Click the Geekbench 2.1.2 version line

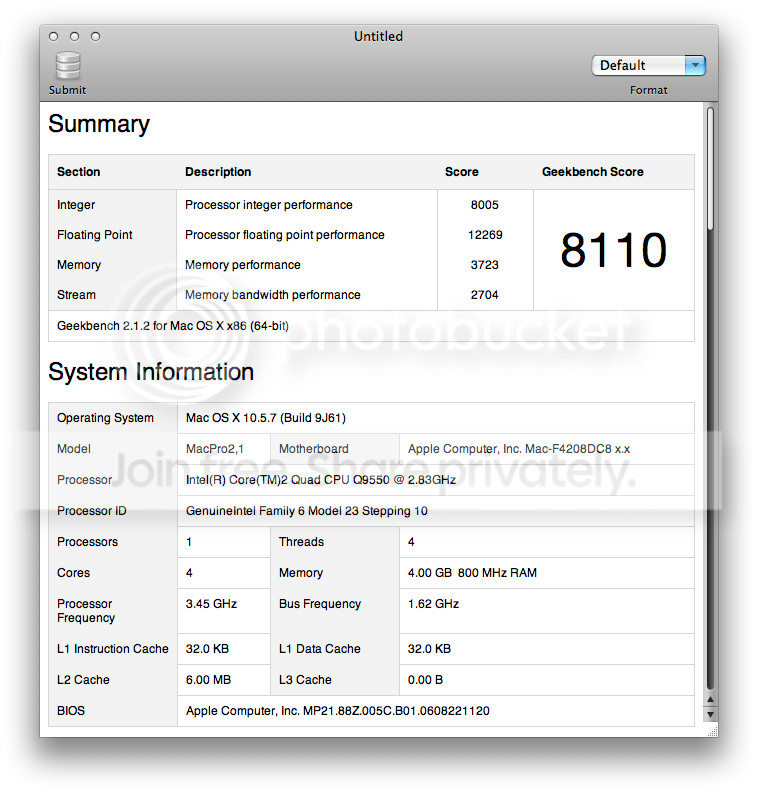(x=173, y=326)
